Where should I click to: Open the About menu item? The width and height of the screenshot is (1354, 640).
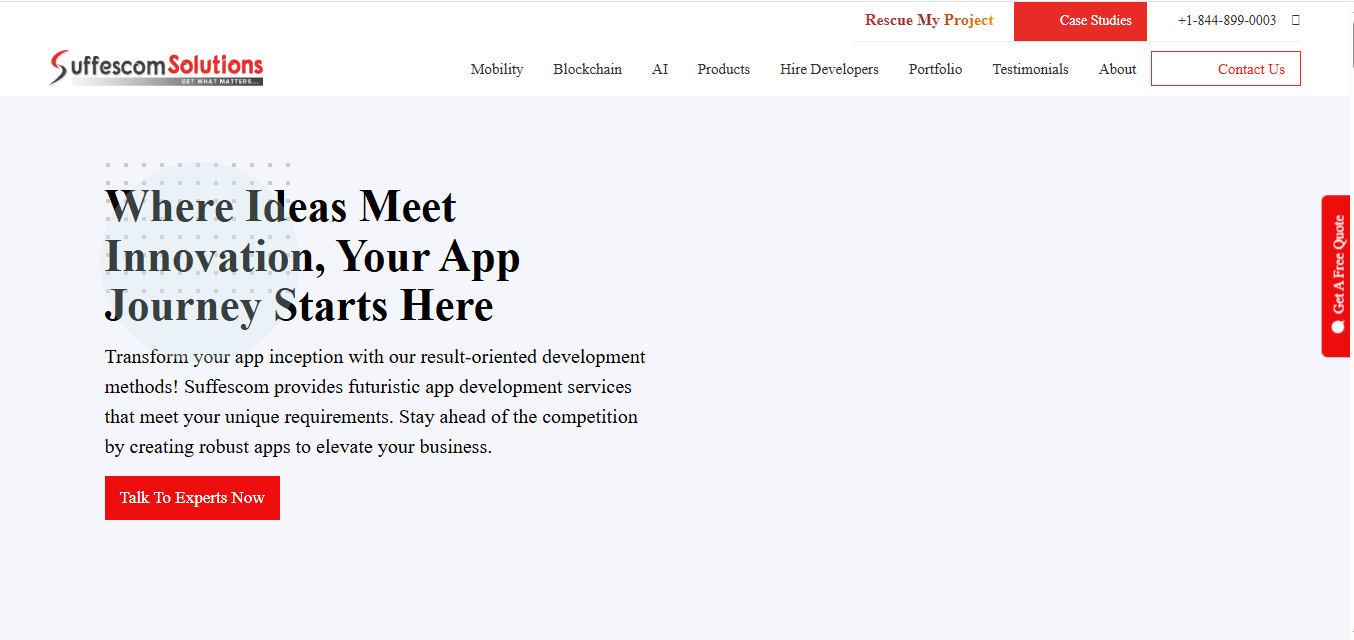[1117, 69]
